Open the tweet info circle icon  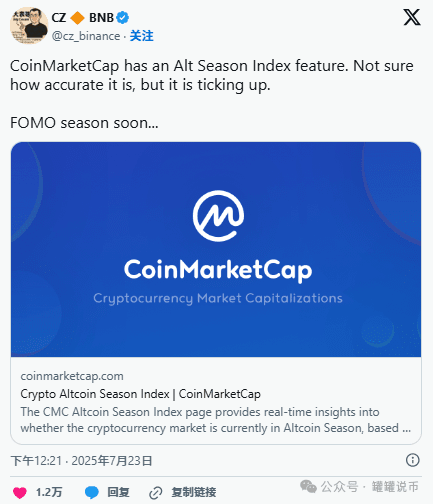tap(412, 460)
